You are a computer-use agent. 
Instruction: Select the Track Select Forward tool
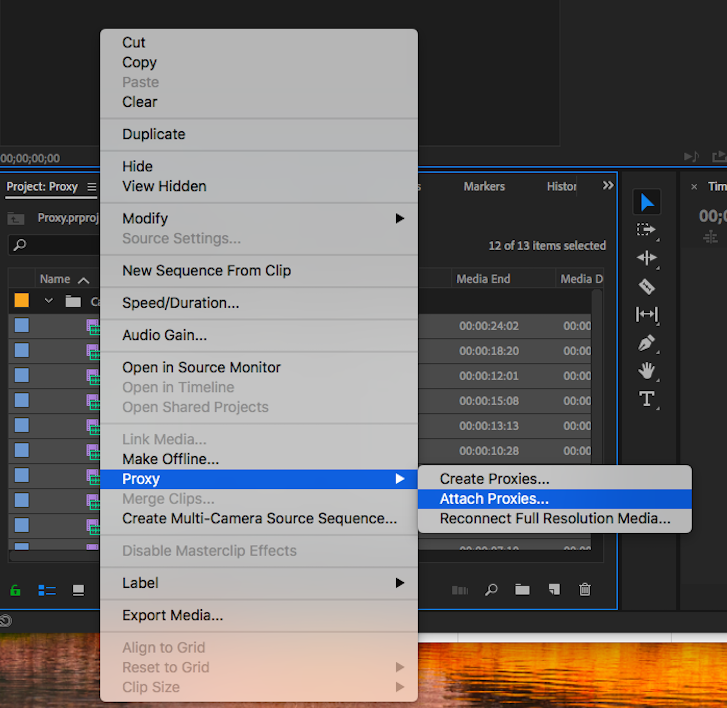(647, 230)
